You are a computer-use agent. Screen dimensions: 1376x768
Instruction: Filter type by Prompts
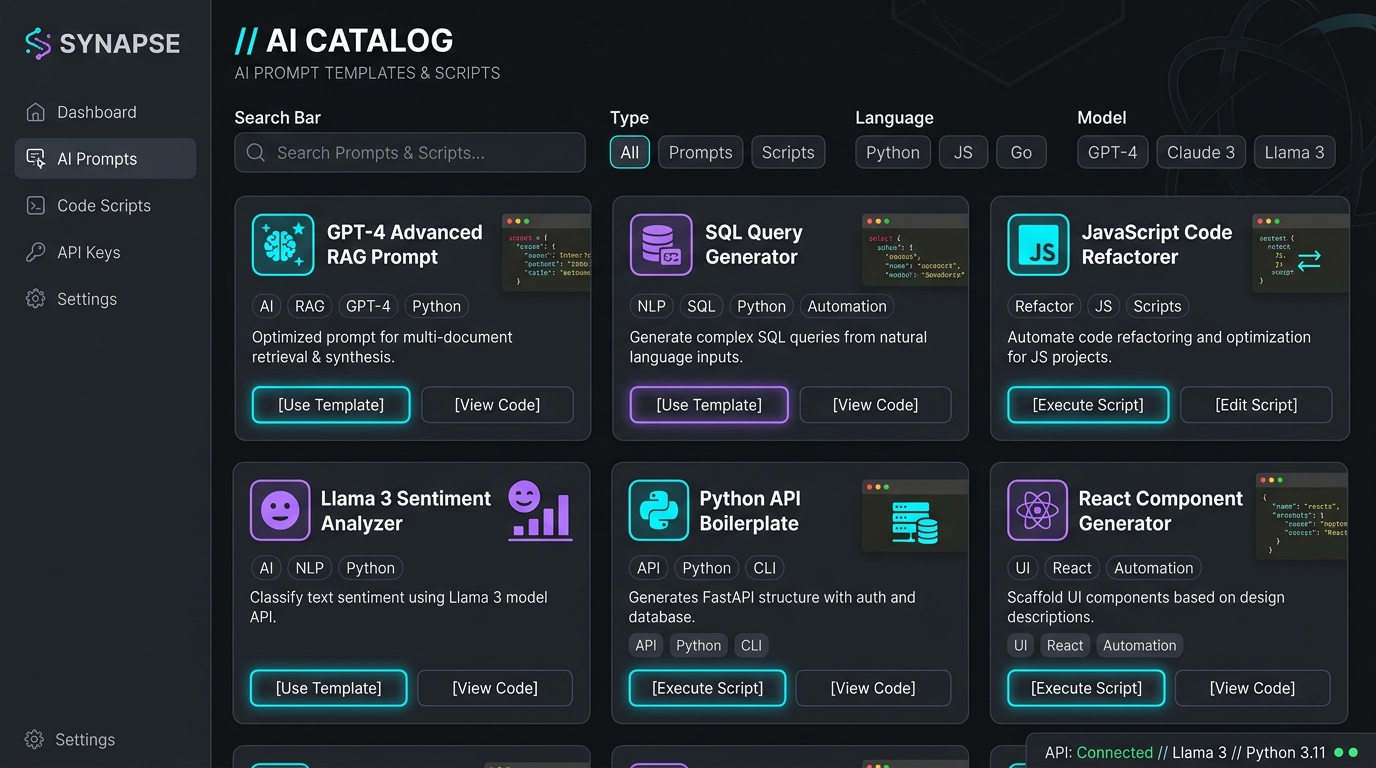[700, 153]
